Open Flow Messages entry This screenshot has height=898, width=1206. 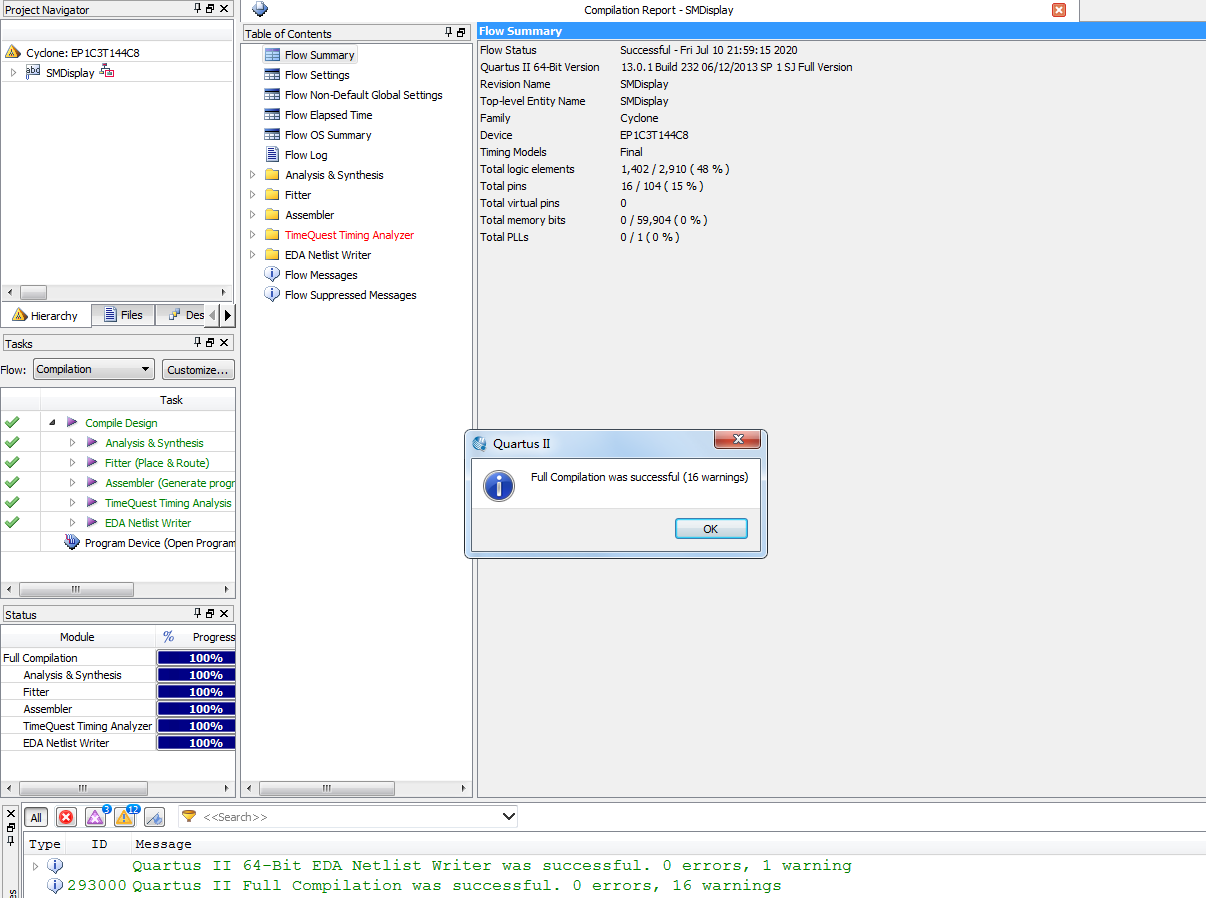321,275
